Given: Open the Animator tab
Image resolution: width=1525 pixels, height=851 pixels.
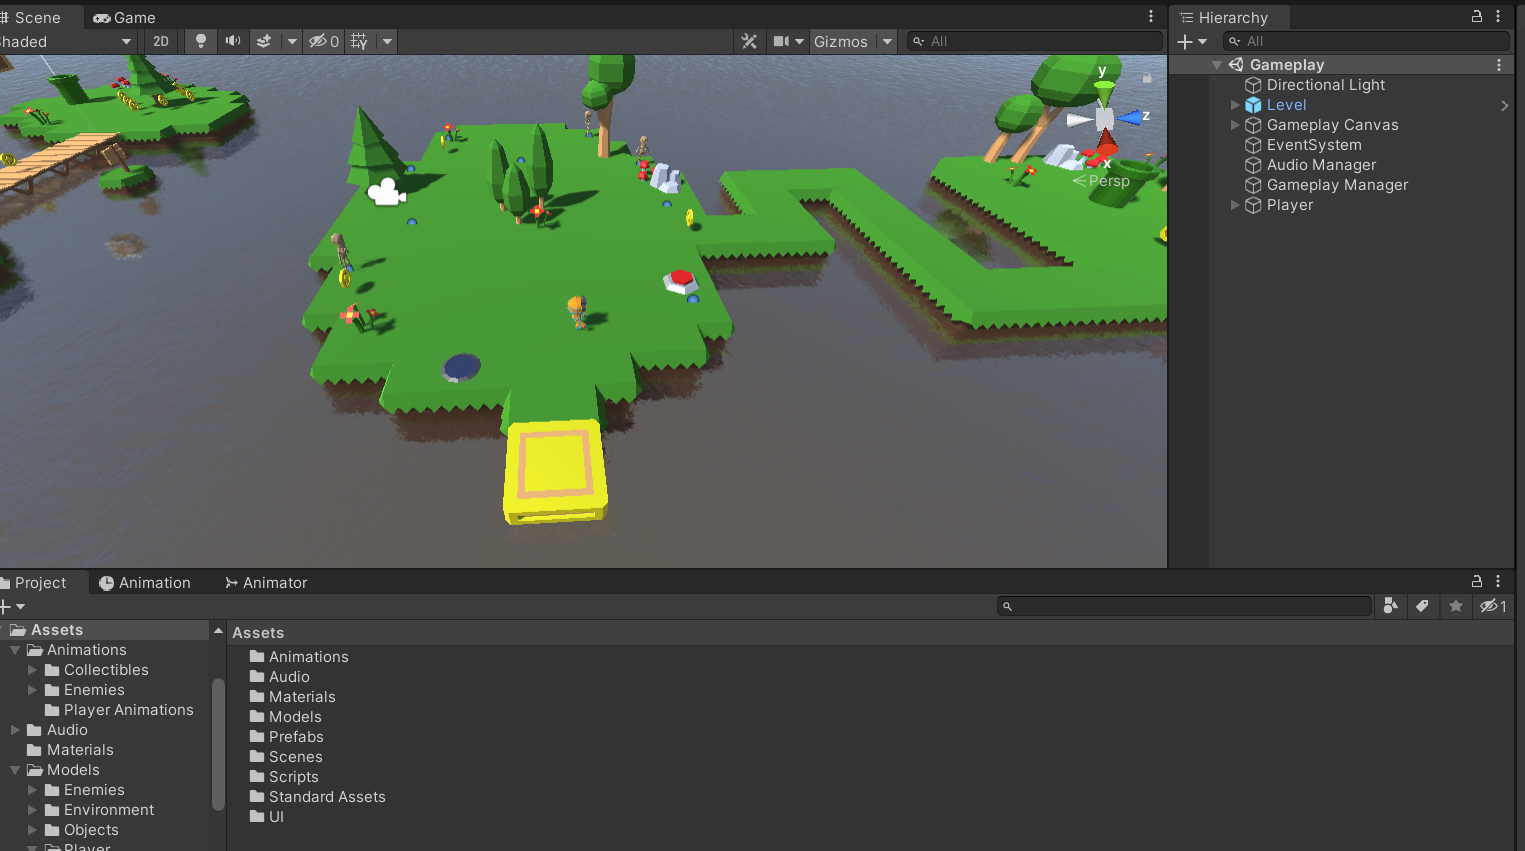Looking at the screenshot, I should tap(265, 582).
